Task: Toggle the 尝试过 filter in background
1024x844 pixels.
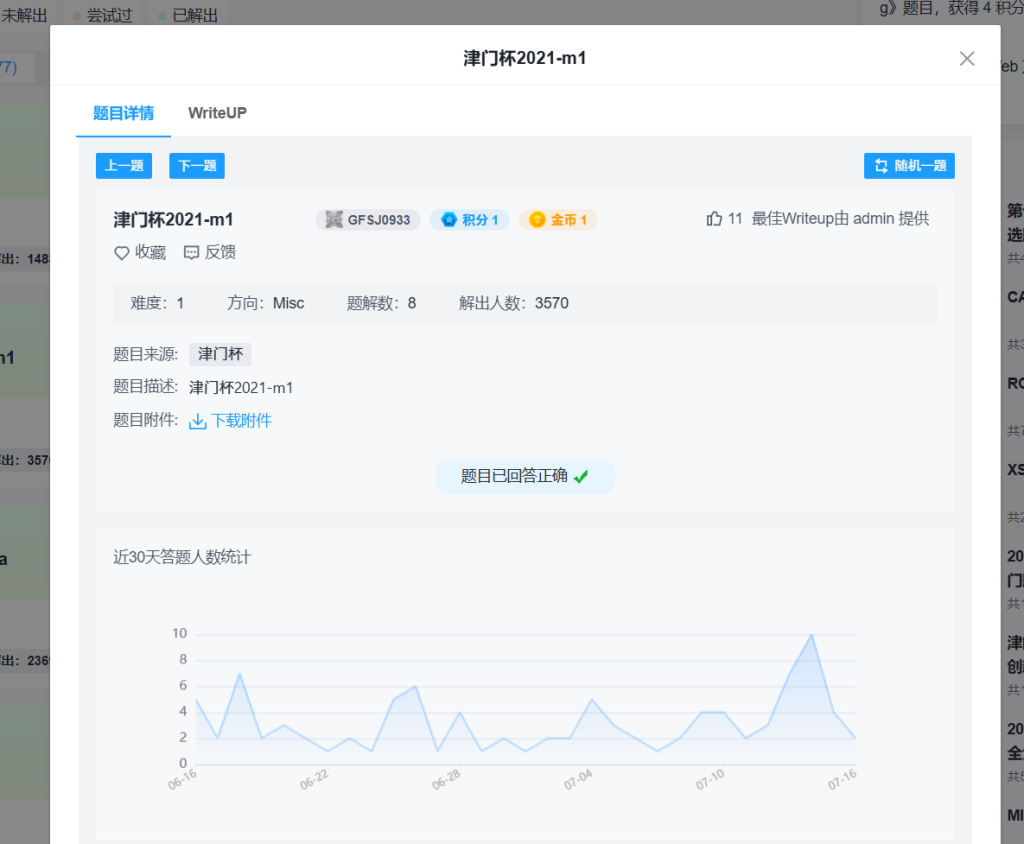Action: (x=108, y=16)
